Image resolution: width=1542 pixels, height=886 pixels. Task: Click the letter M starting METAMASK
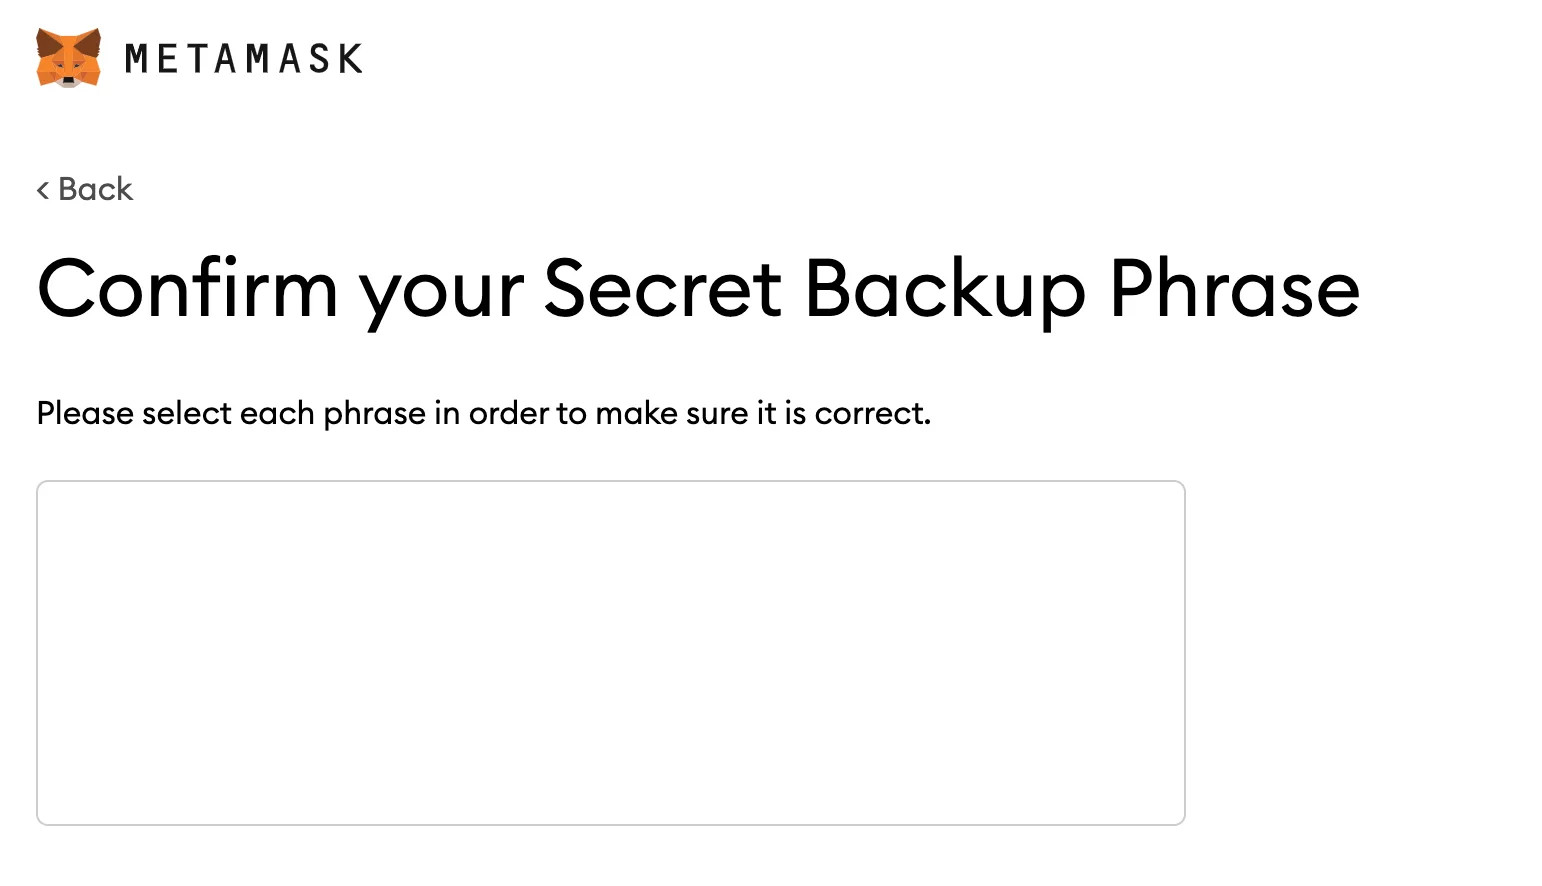coord(136,59)
